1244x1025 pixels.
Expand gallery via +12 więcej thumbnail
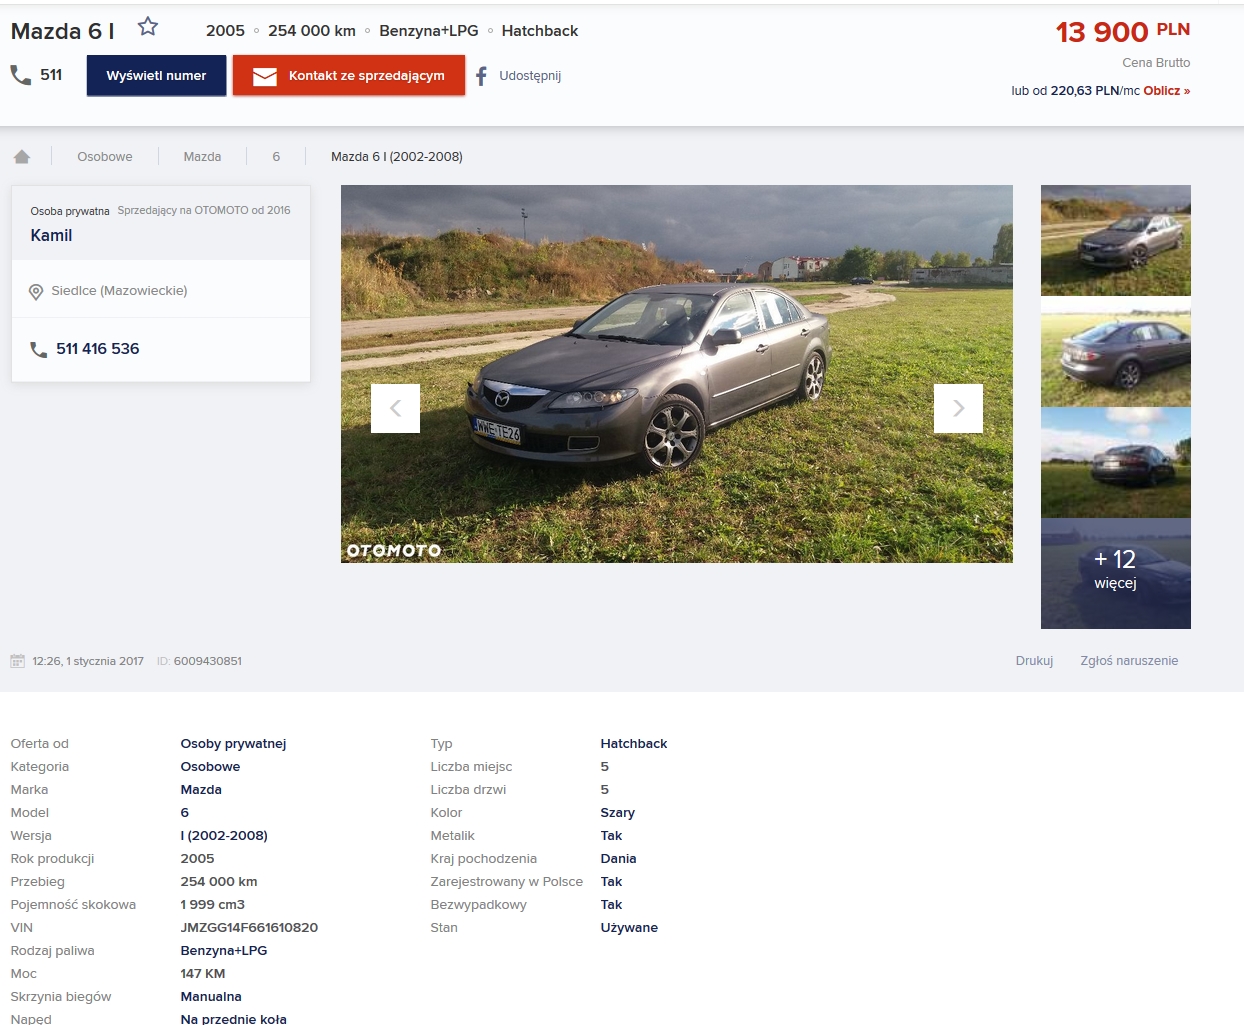(x=1115, y=573)
